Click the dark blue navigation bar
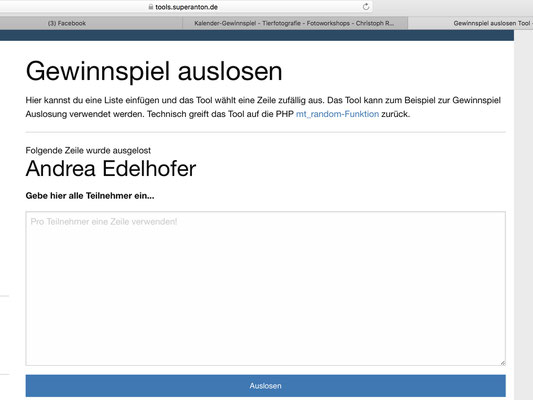Viewport: 533px width, 400px height. pyautogui.click(x=257, y=35)
